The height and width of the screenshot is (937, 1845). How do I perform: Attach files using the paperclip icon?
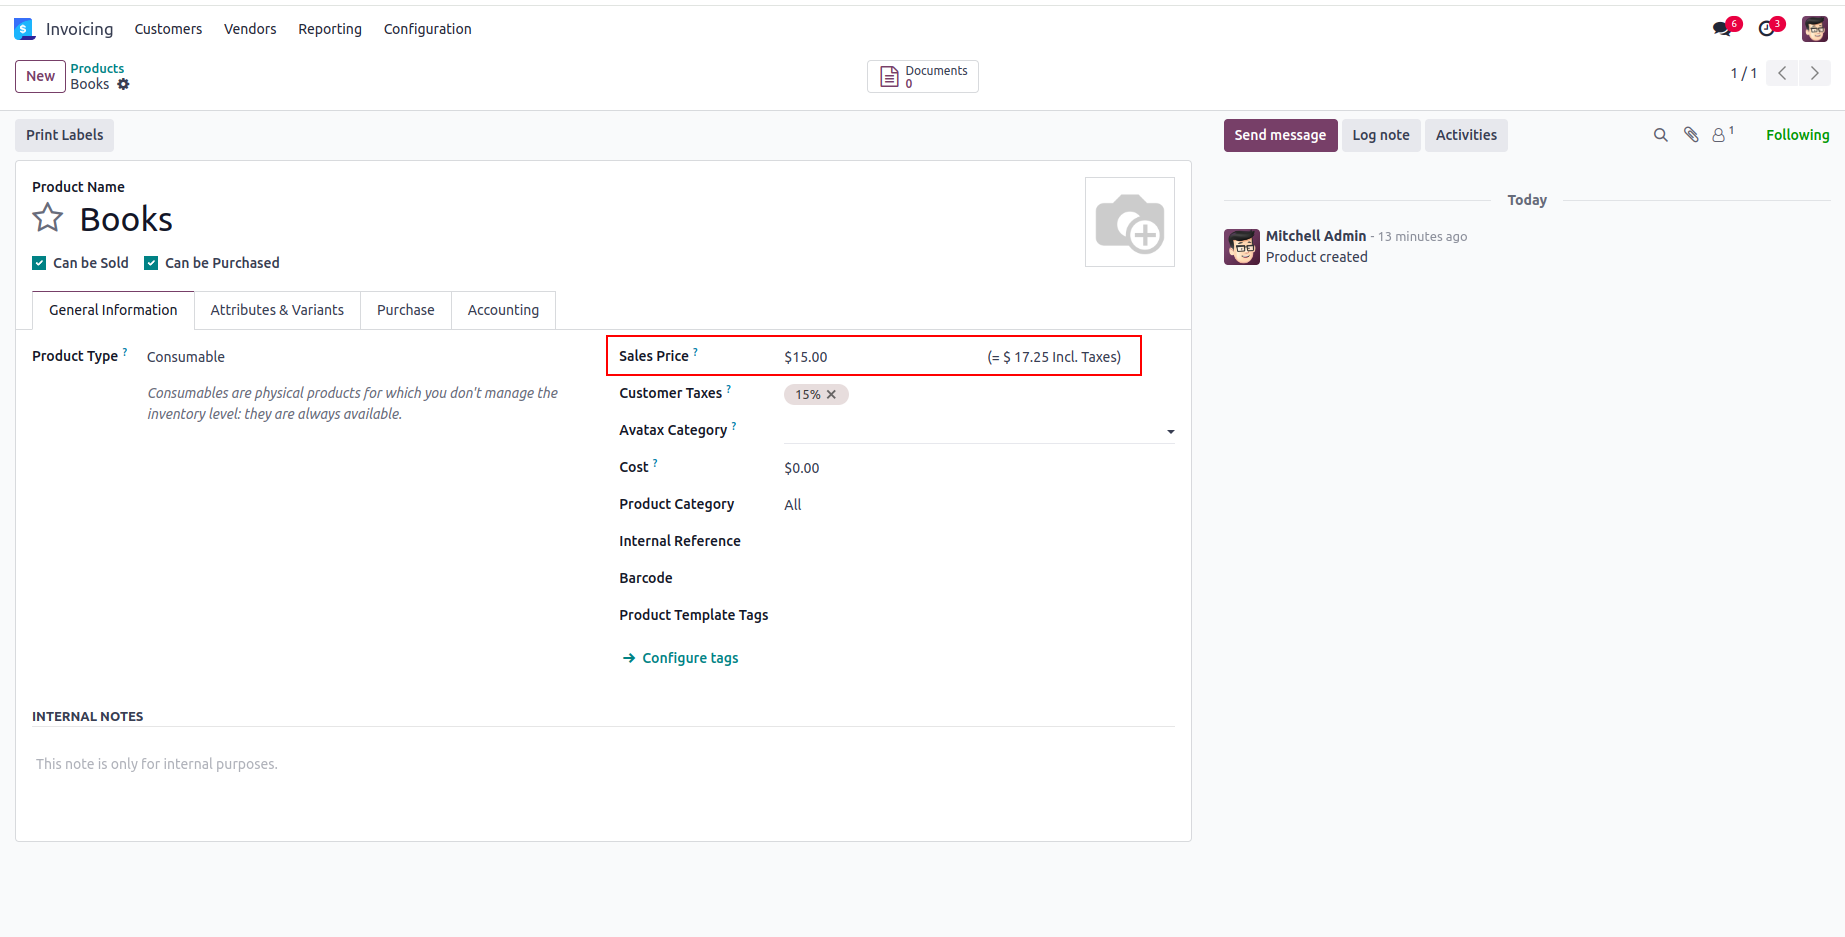click(1691, 135)
